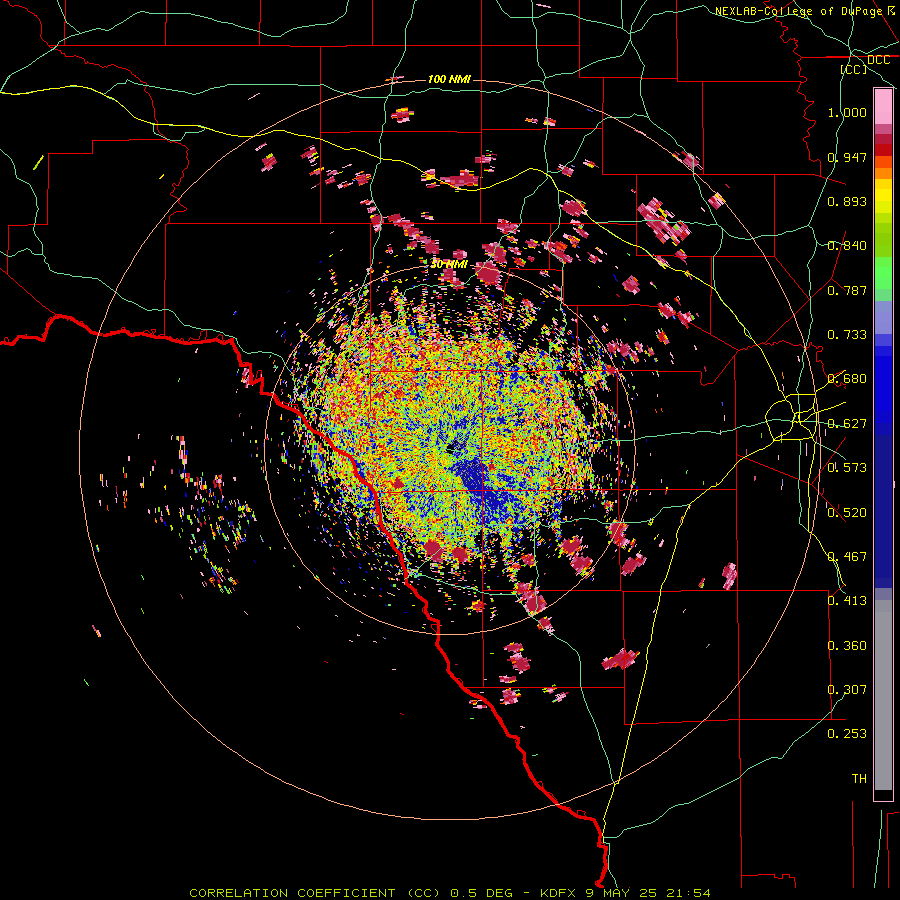This screenshot has height=900, width=900.
Task: Click the 0.307 scale value
Action: 847,690
